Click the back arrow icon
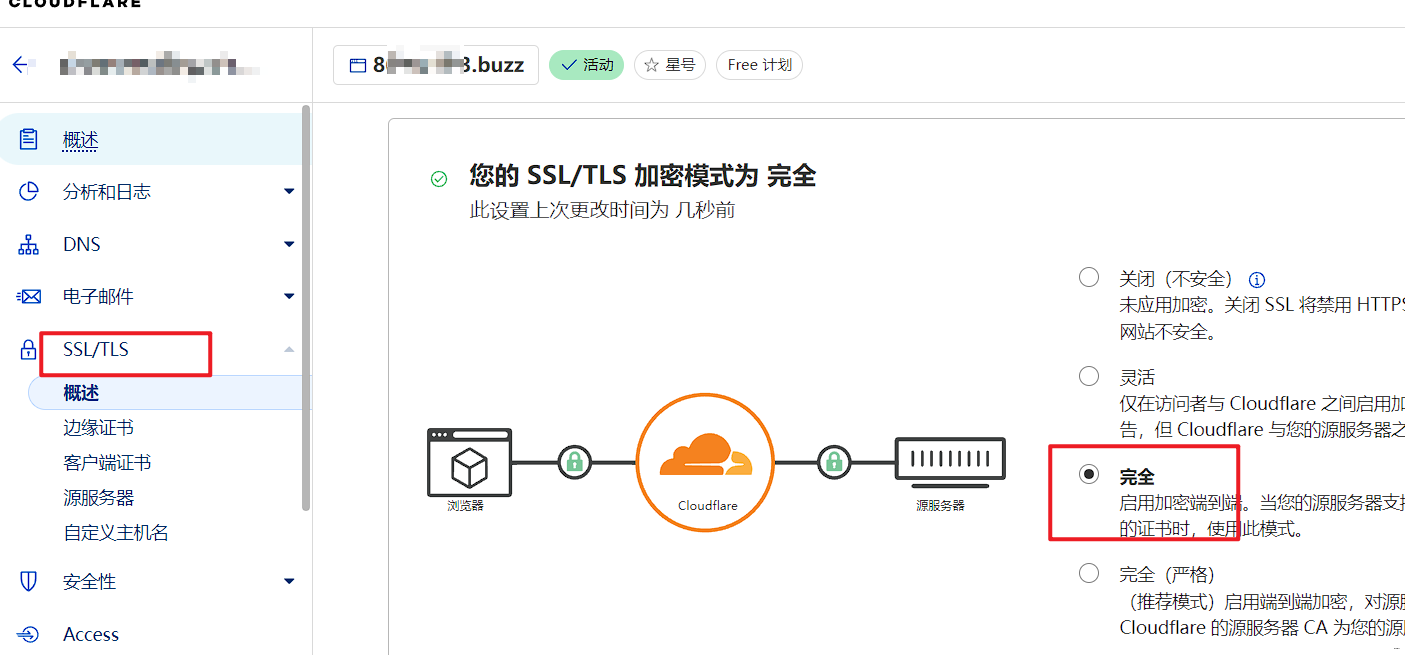 click(x=20, y=65)
